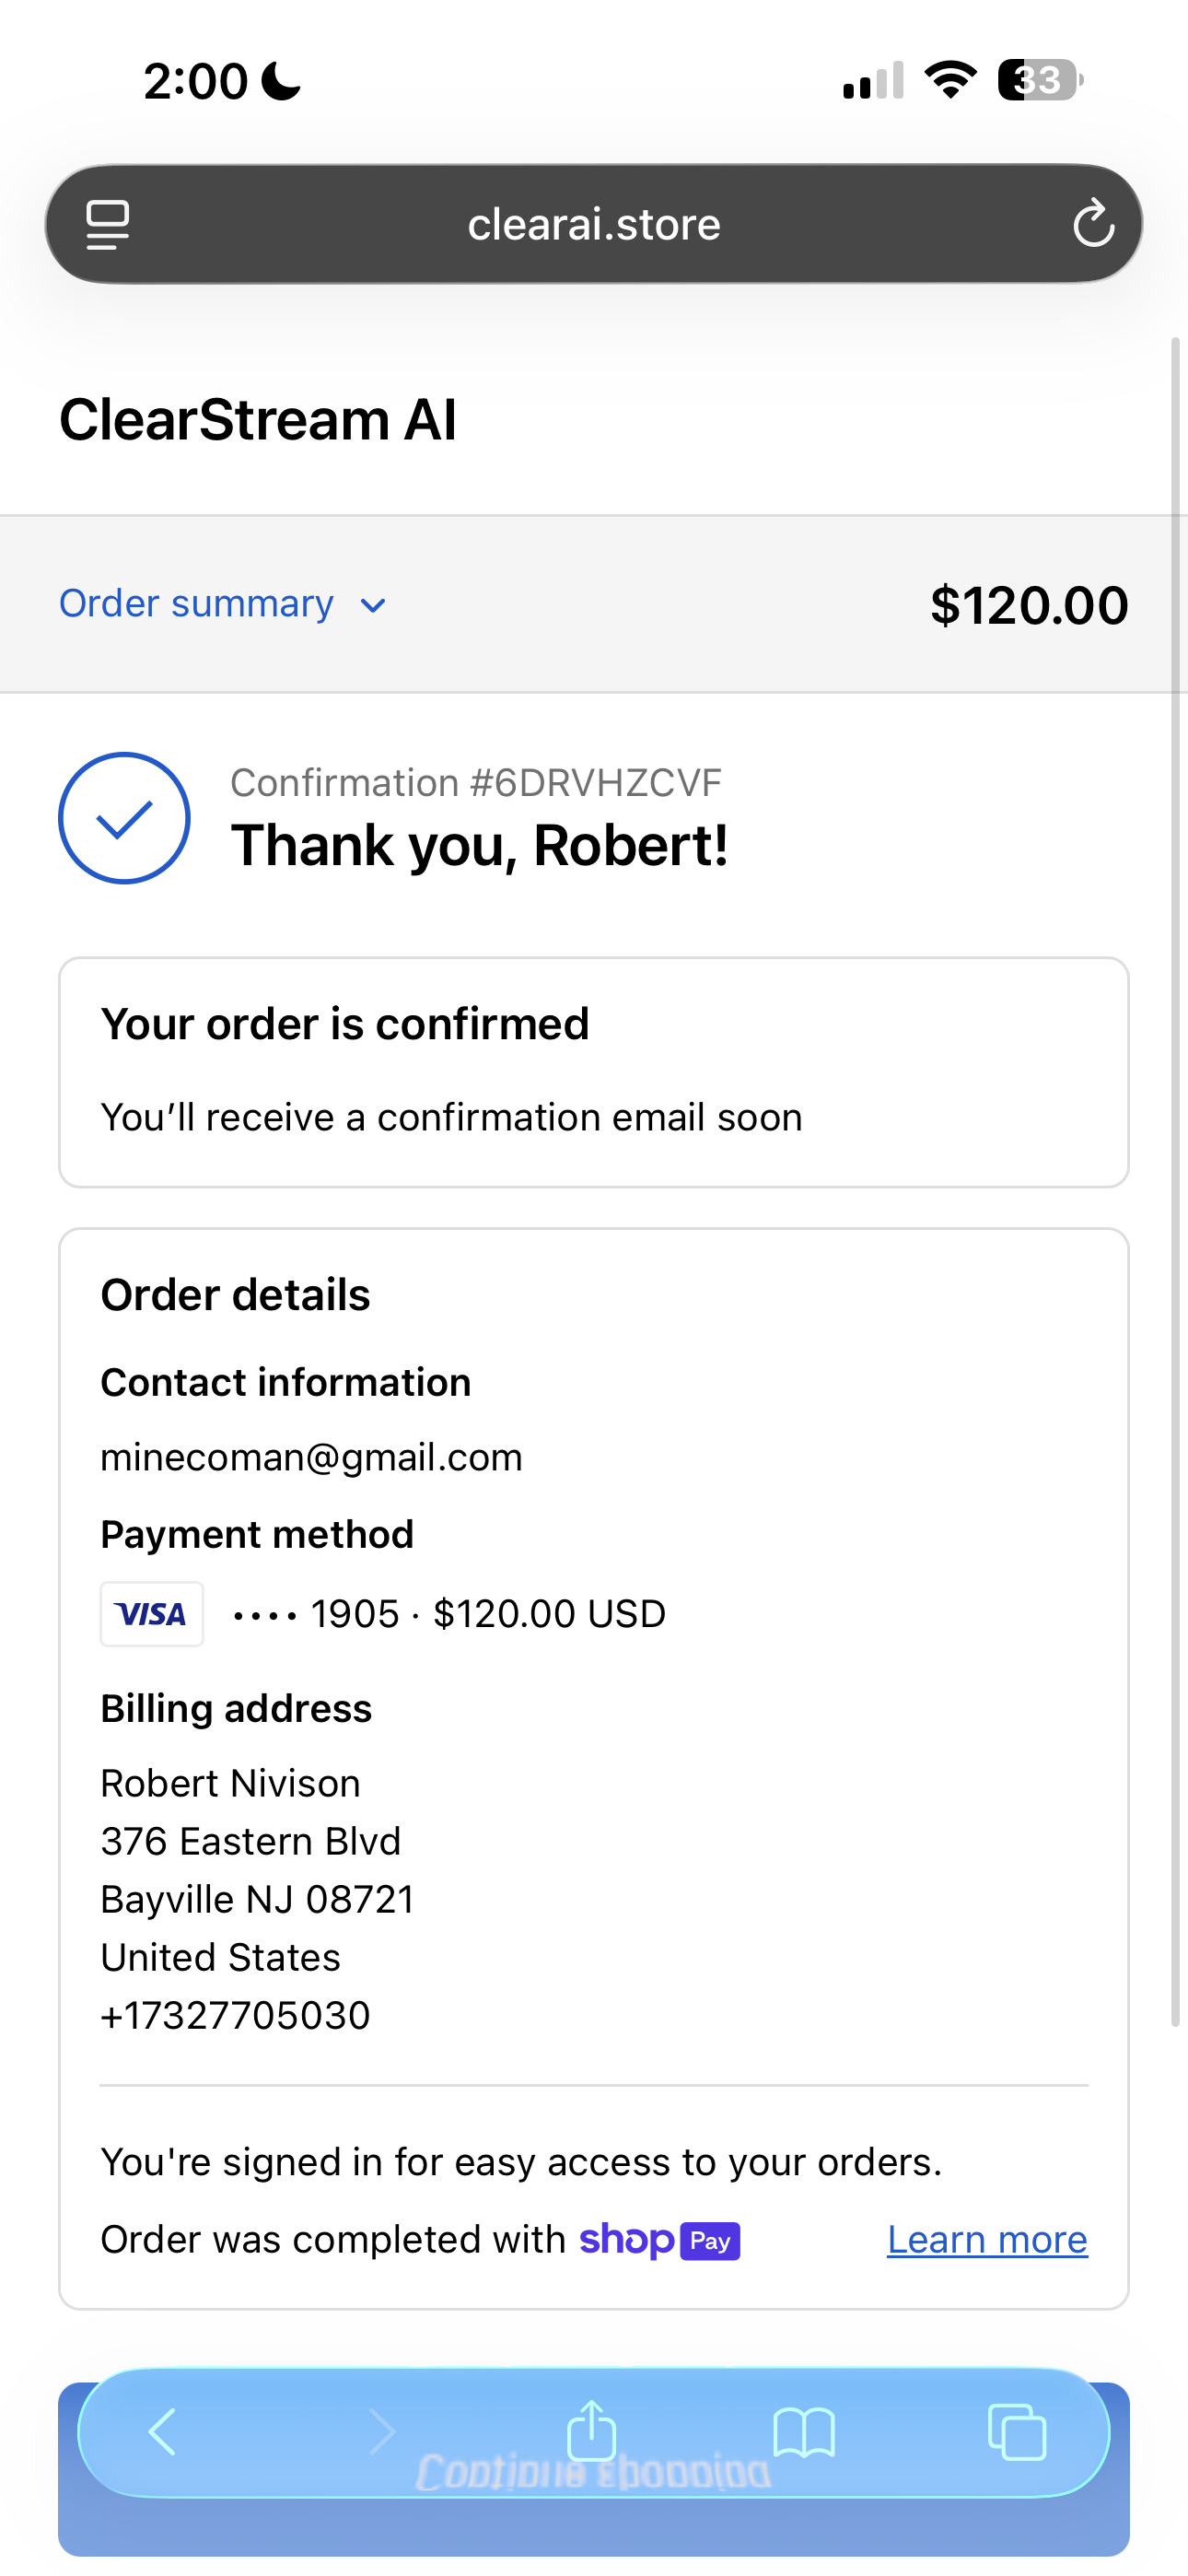Expand the Order summary dropdown
Viewport: 1188px width, 2576px height.
197,604
